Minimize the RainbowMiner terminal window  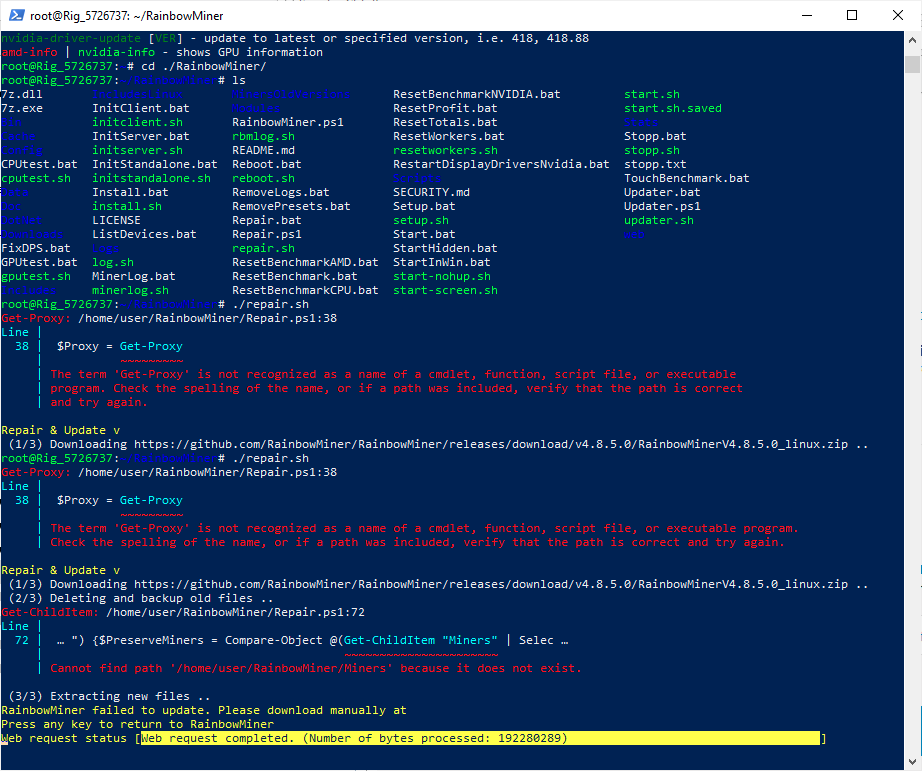(x=807, y=15)
